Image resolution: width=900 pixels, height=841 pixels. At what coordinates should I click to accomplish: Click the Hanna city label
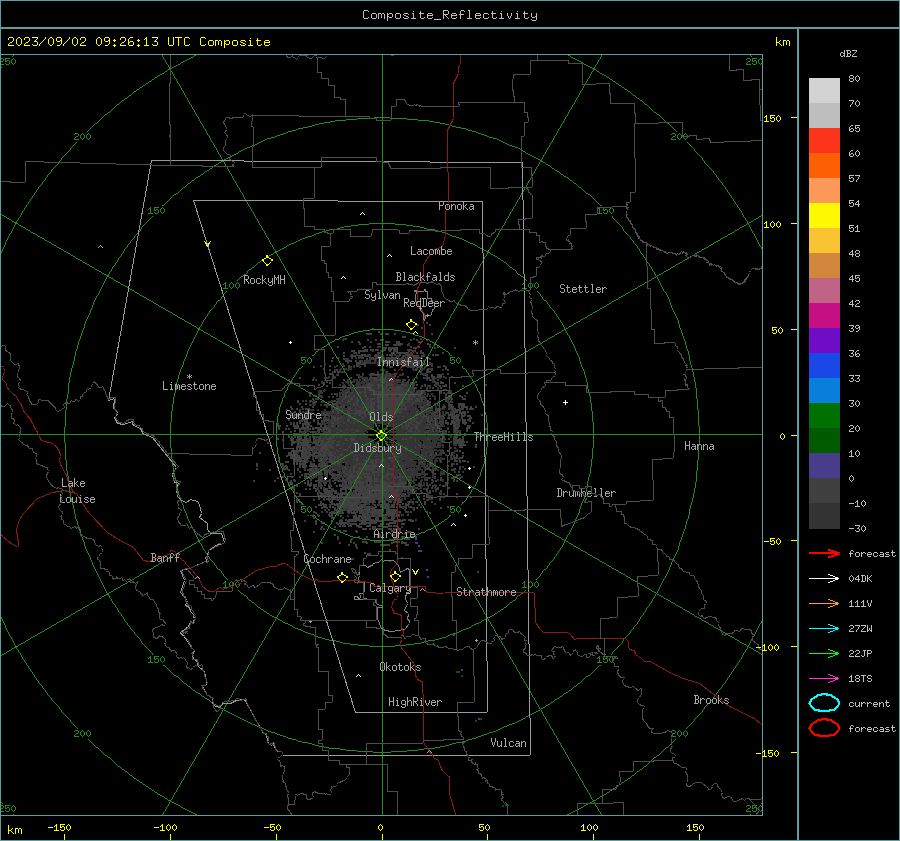point(699,446)
